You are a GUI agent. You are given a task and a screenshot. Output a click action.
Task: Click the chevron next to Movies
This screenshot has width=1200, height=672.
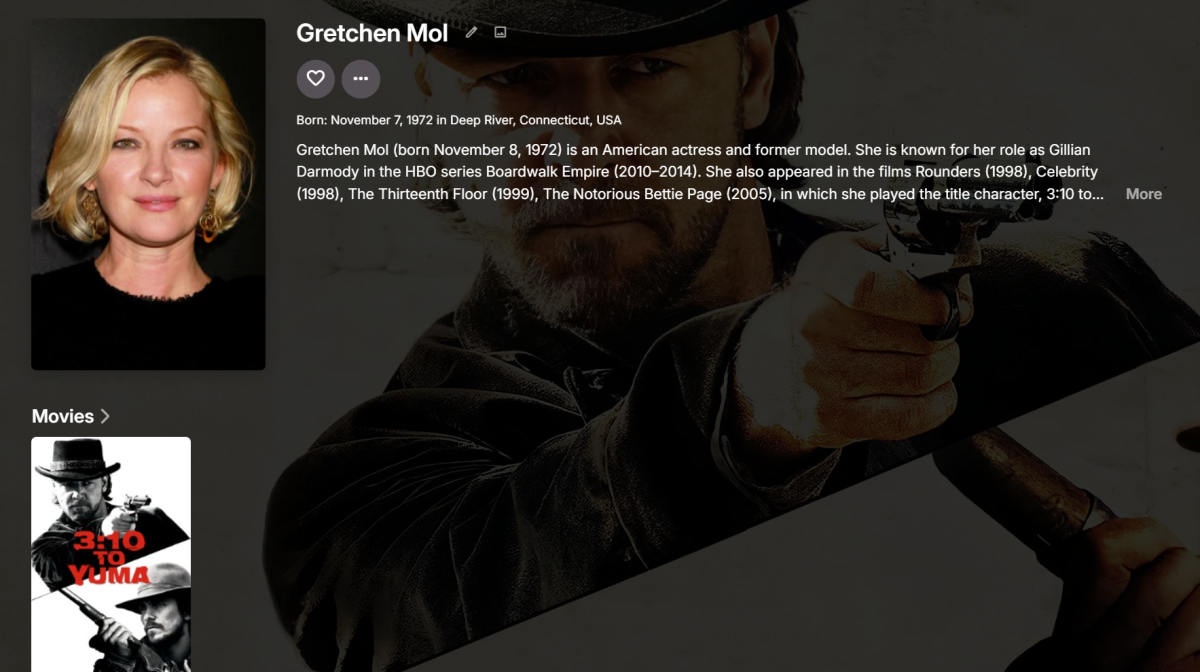pyautogui.click(x=105, y=416)
